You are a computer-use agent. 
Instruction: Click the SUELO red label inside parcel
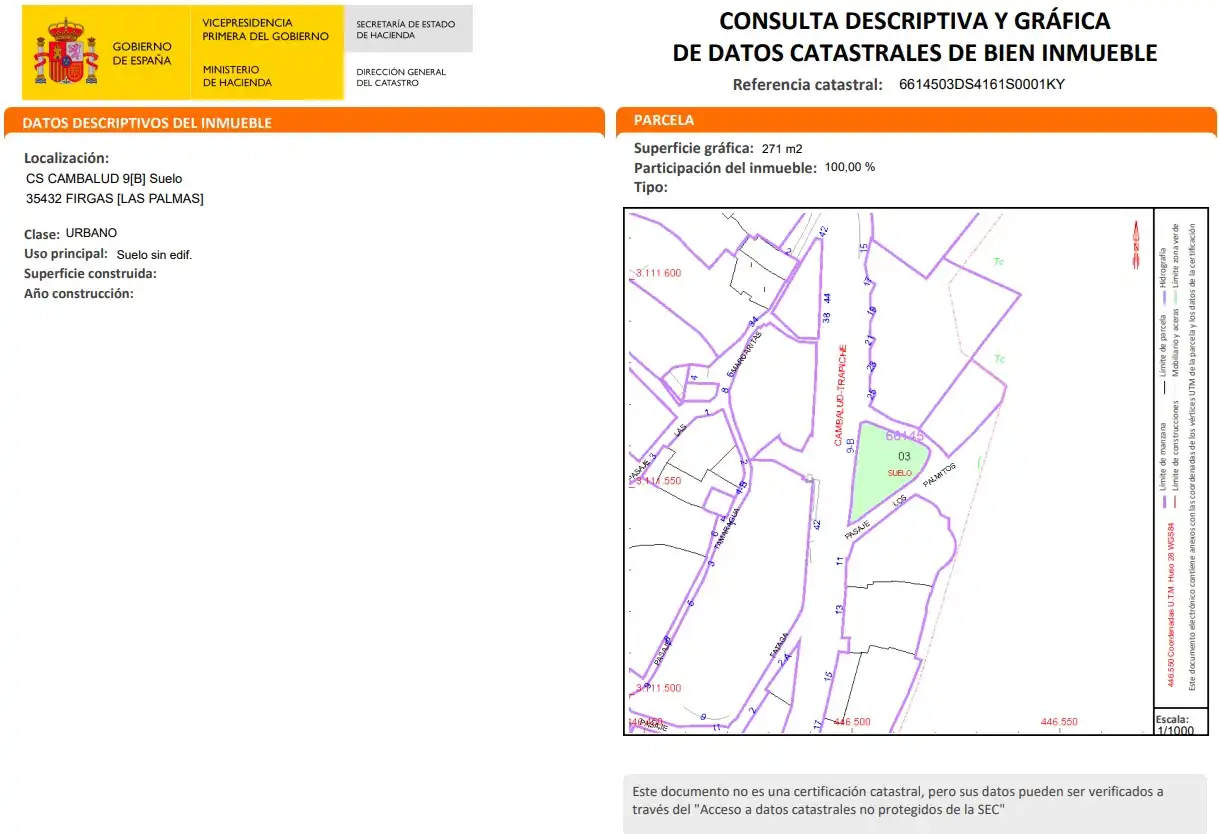tap(899, 472)
